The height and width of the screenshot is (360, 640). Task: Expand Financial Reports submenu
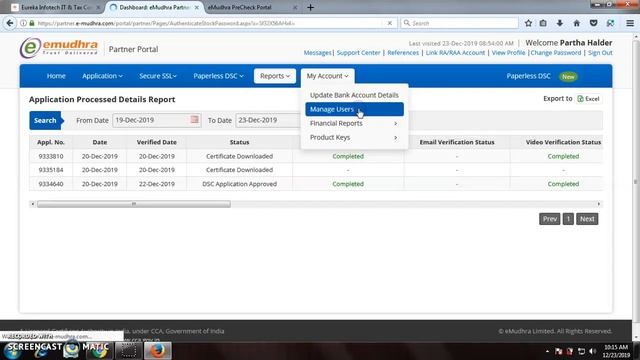tap(354, 123)
